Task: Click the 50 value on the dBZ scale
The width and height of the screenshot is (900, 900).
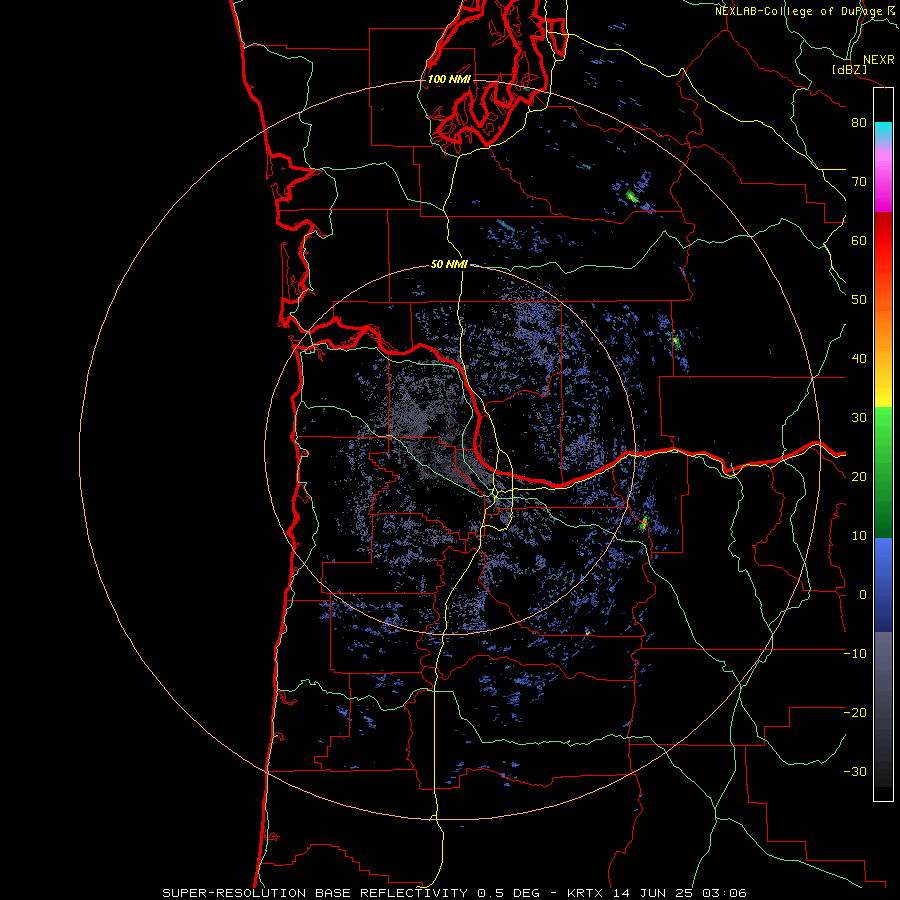Action: pyautogui.click(x=859, y=300)
